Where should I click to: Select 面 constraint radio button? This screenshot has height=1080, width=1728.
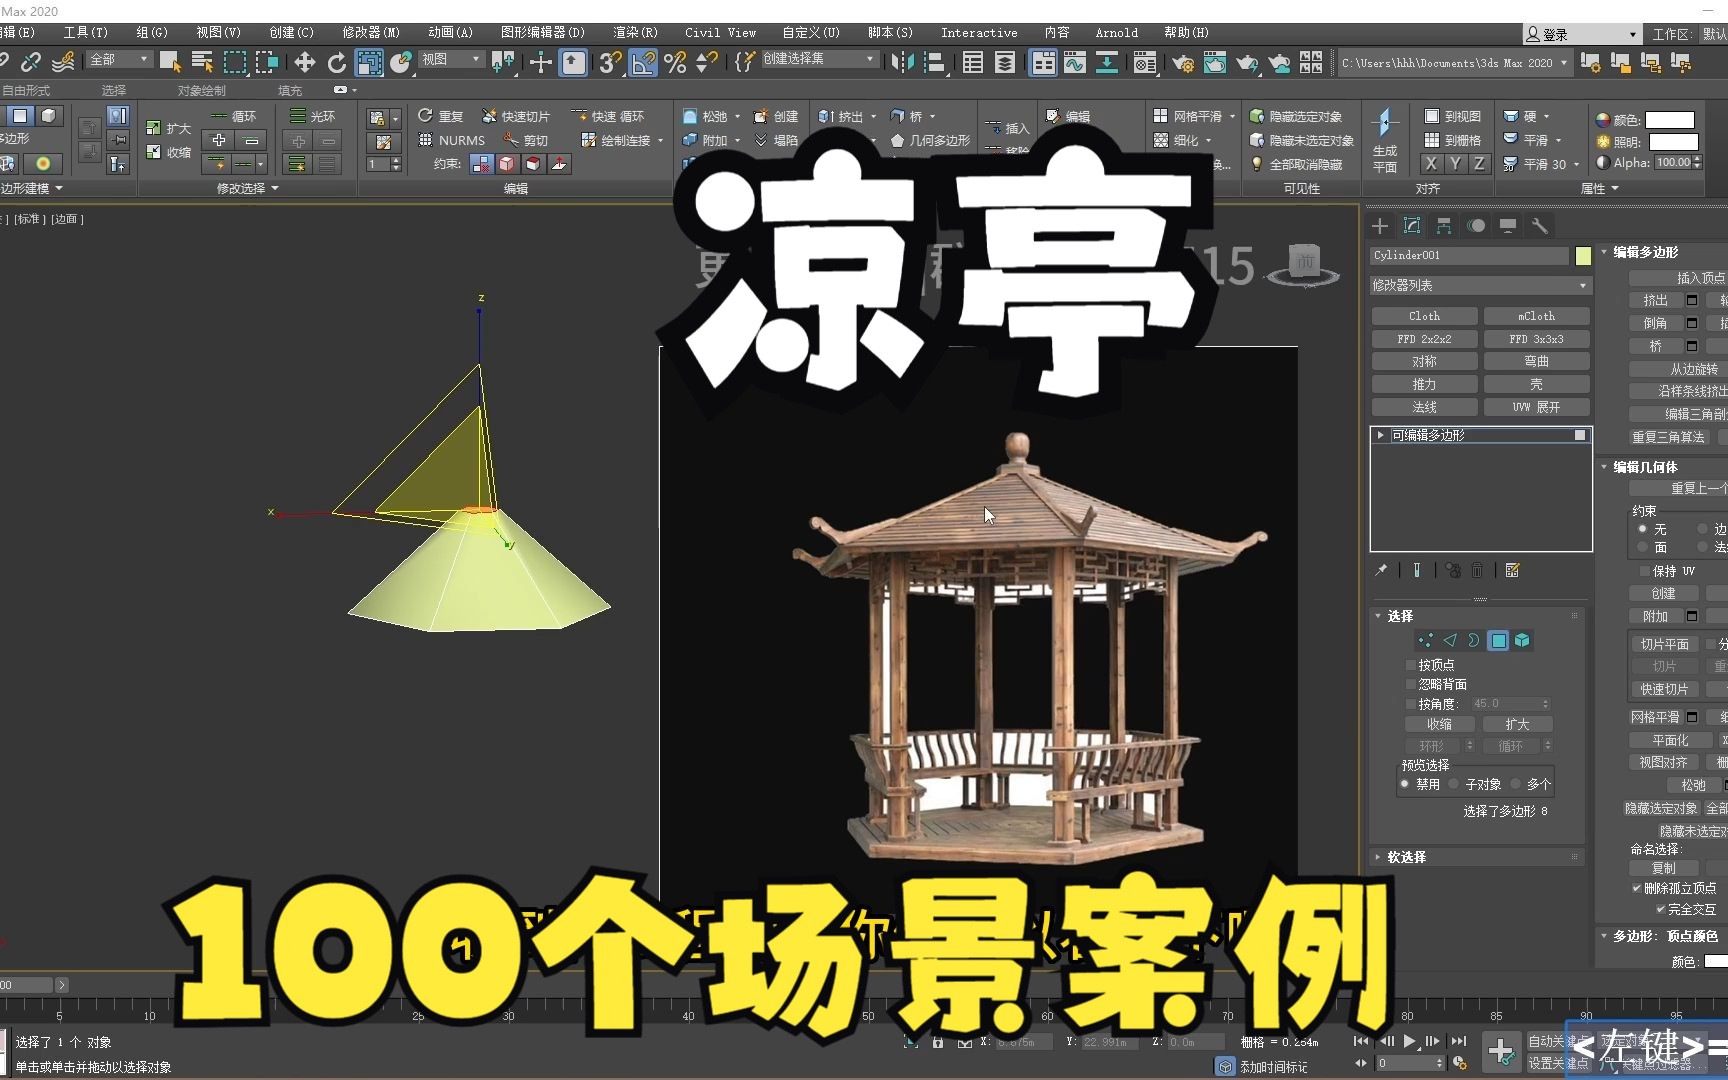(1642, 547)
